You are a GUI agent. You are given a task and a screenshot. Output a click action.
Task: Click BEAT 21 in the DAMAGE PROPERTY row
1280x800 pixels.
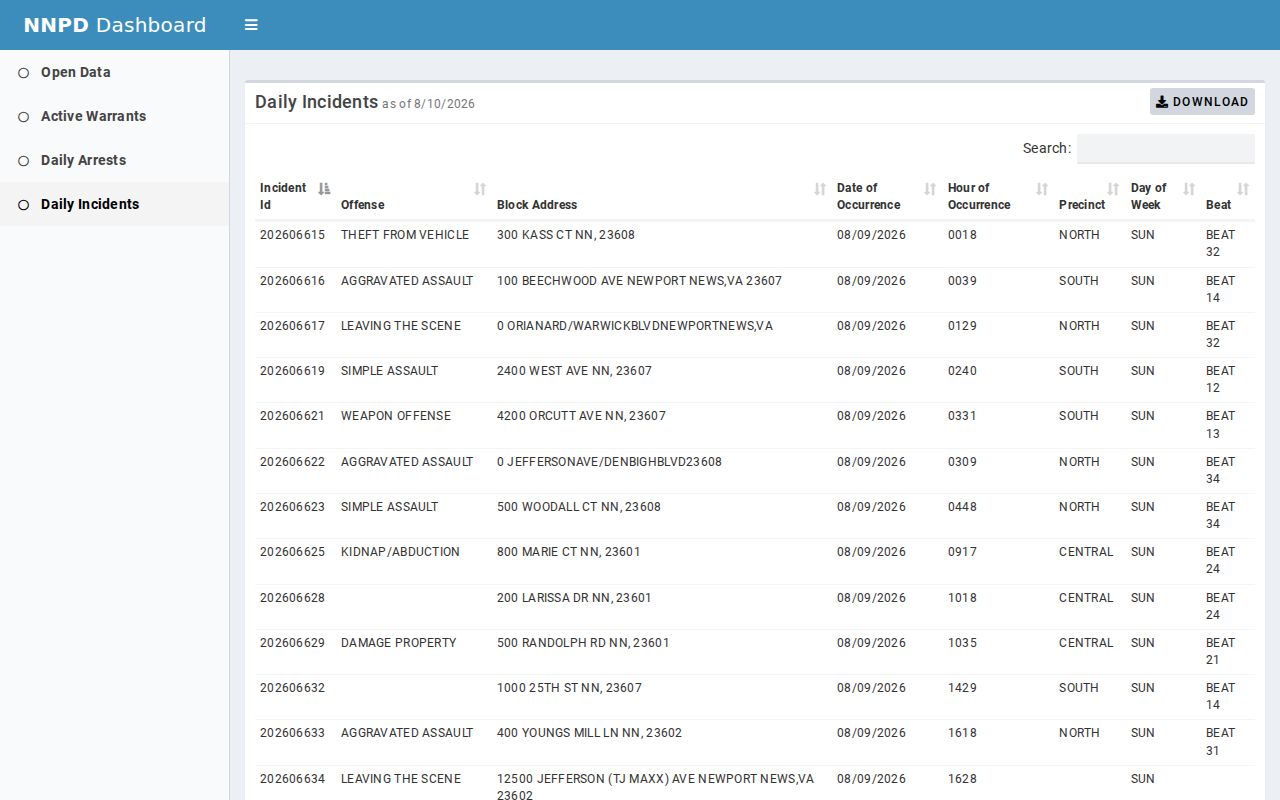click(x=1220, y=651)
